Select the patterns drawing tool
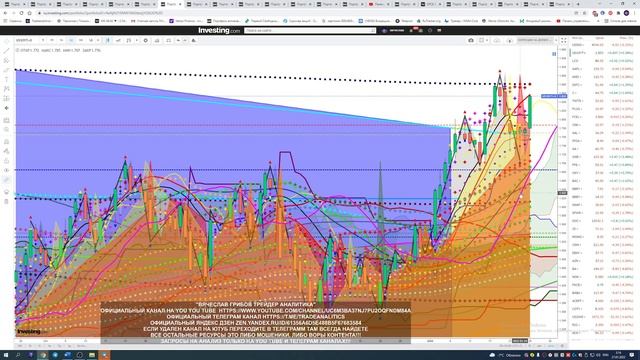The image size is (640, 360). point(6,89)
